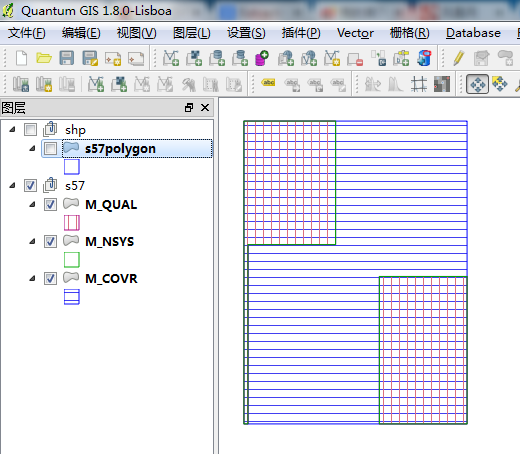The width and height of the screenshot is (520, 454).
Task: Uncheck the M_COVR layer visibility checkbox
Action: tap(50, 278)
